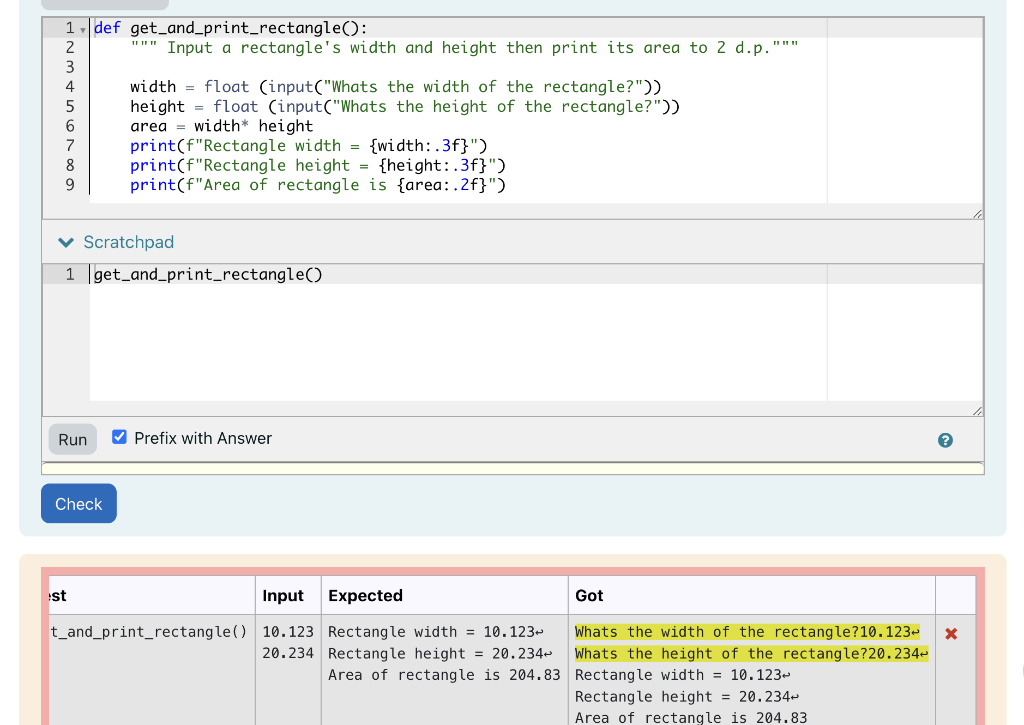The height and width of the screenshot is (725, 1024).
Task: Click the Scratchpad editor's resize grip
Action: click(x=977, y=409)
